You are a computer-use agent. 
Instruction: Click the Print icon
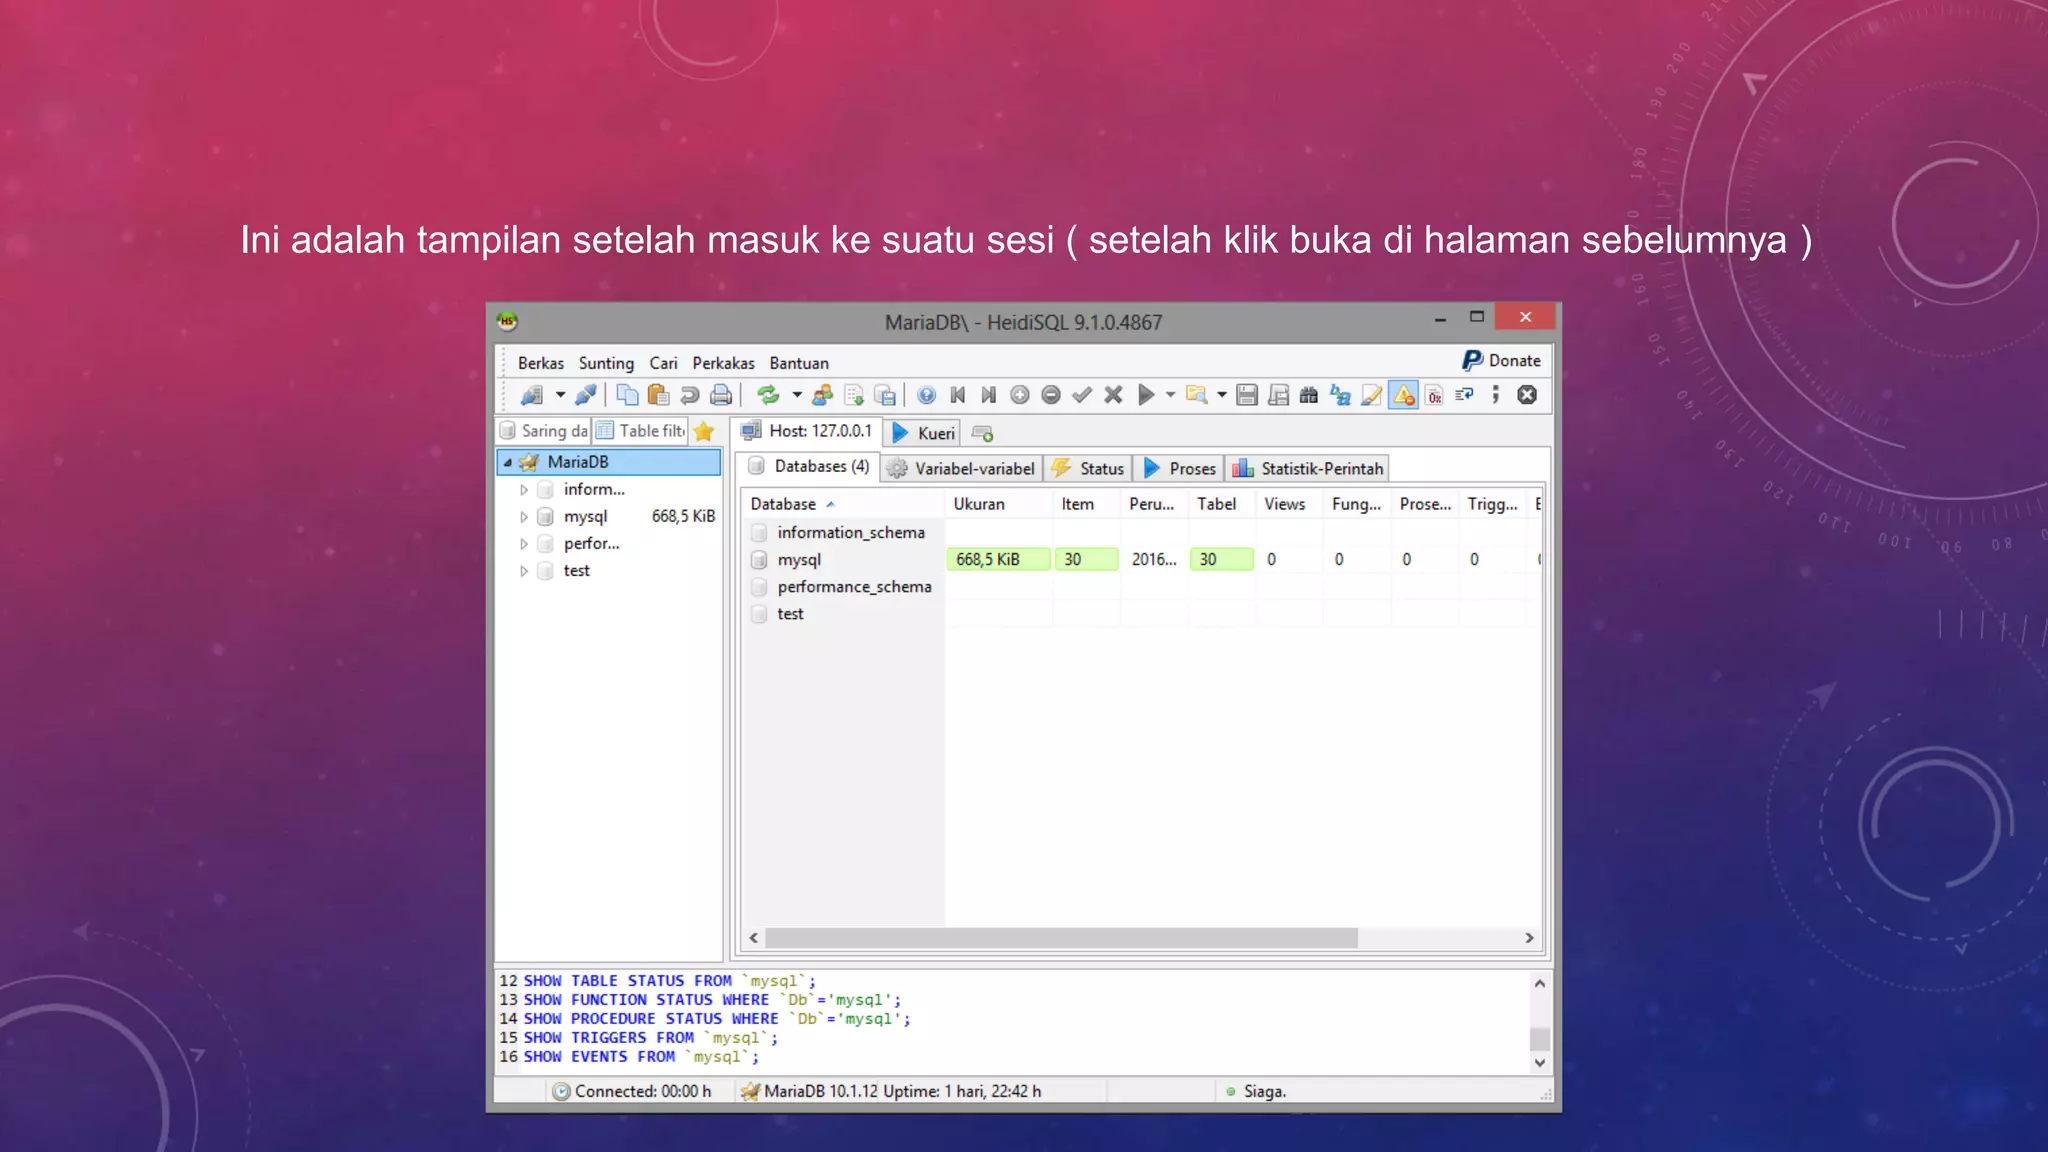[720, 395]
